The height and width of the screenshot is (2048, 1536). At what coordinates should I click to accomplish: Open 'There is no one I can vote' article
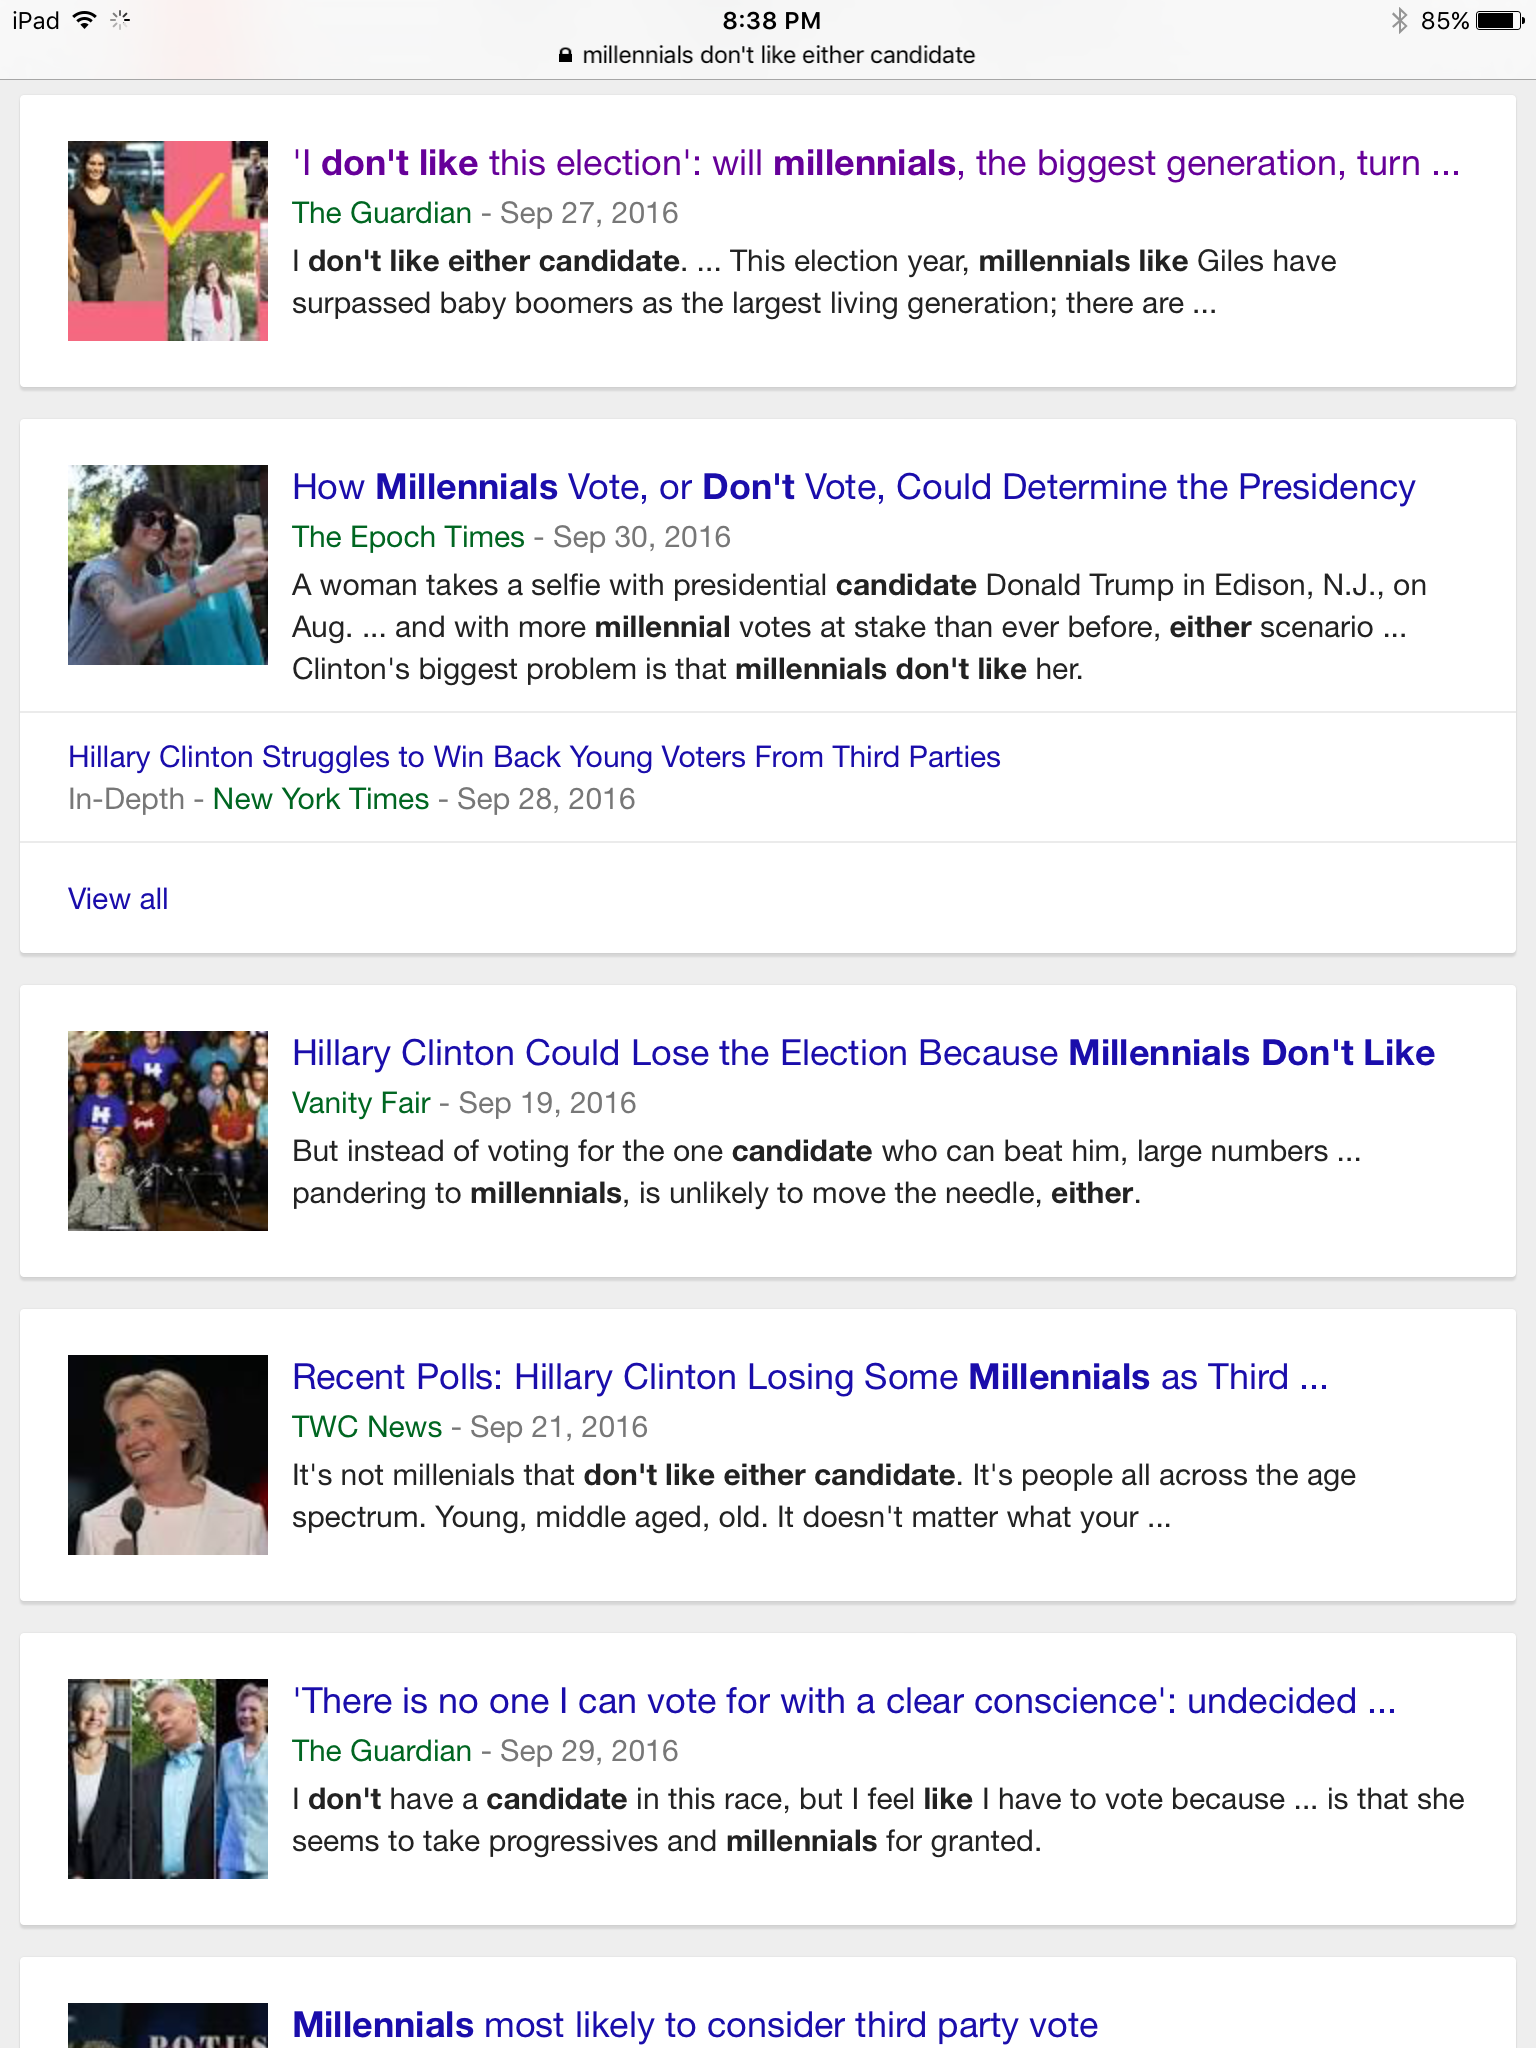844,1701
